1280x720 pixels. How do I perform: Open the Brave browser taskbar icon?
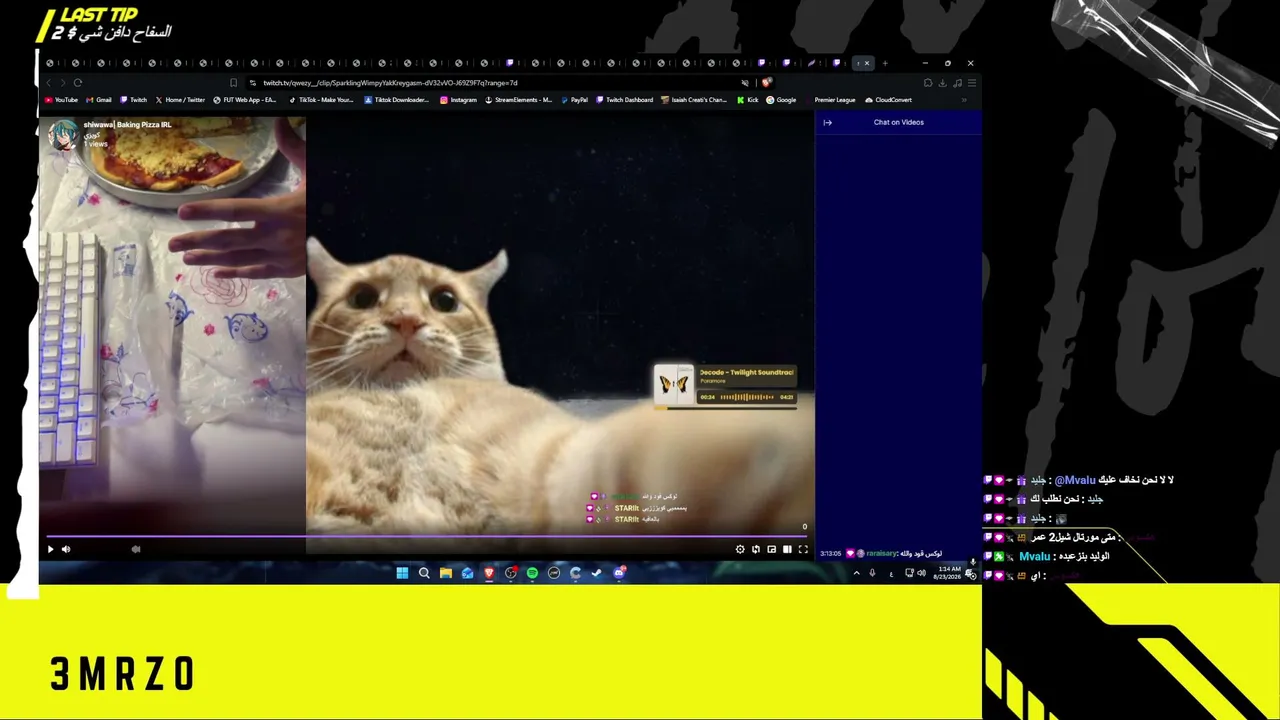coord(489,573)
